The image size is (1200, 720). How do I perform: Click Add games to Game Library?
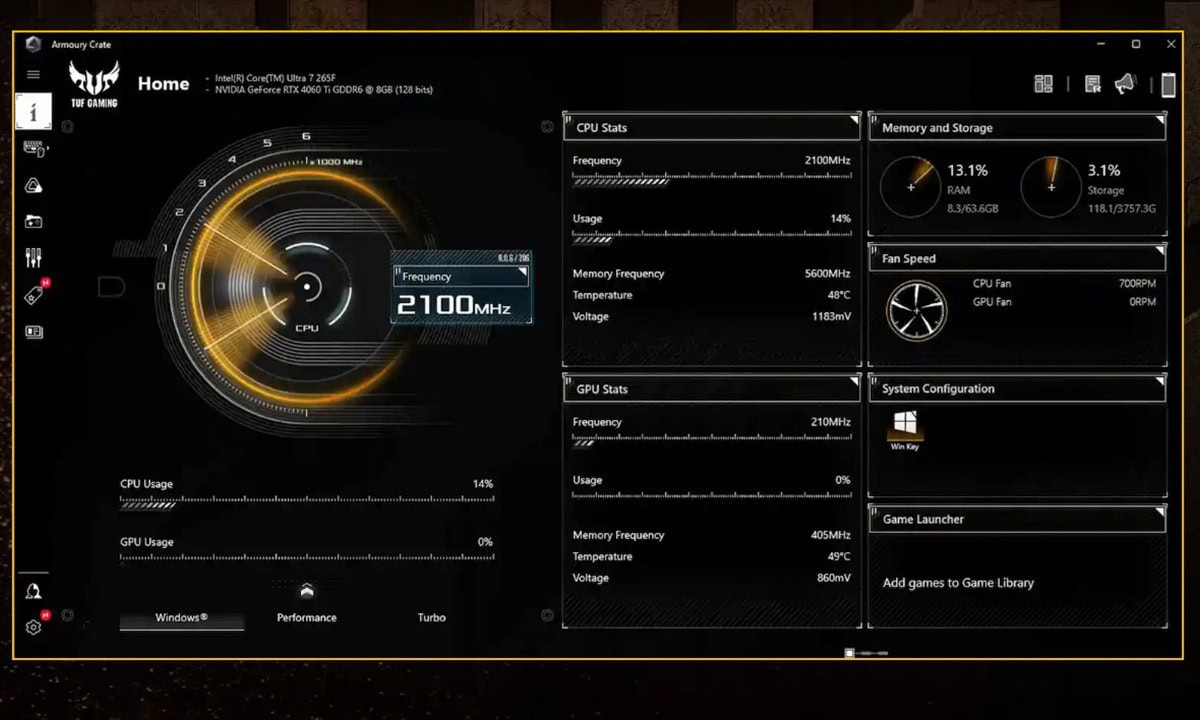click(958, 583)
